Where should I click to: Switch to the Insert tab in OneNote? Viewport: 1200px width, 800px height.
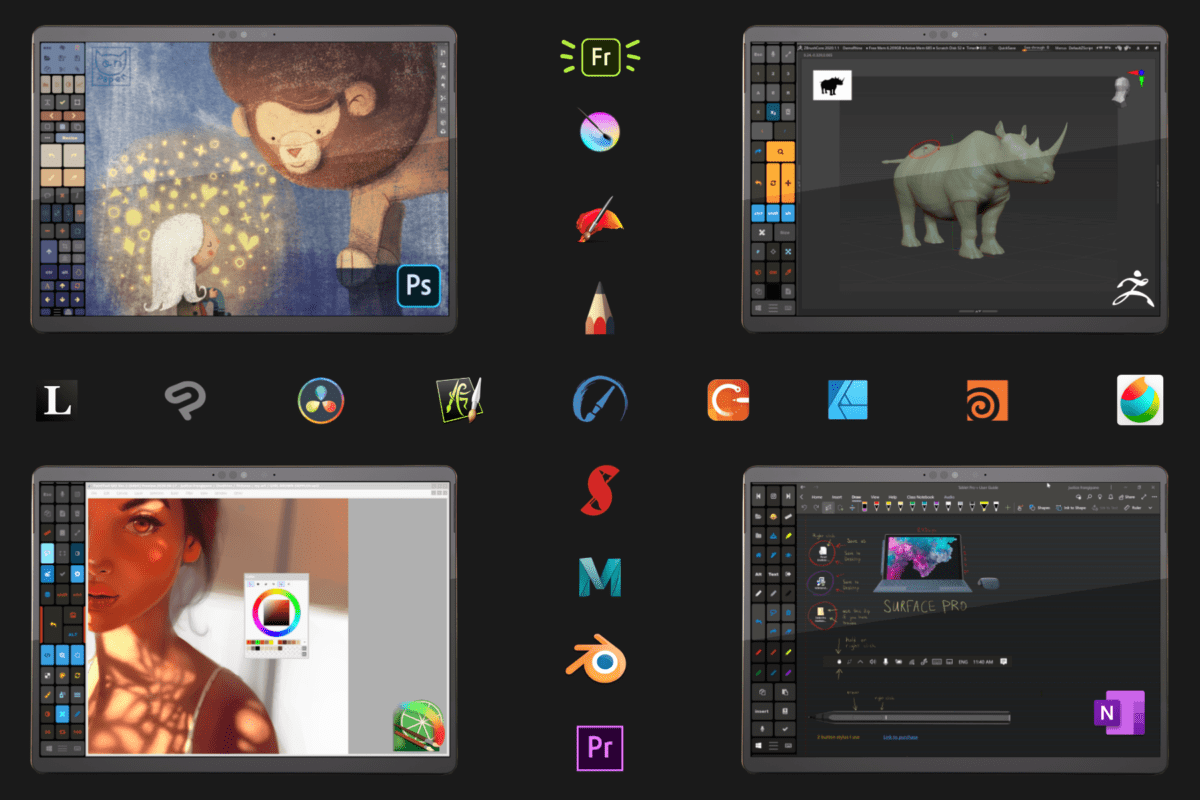click(837, 497)
